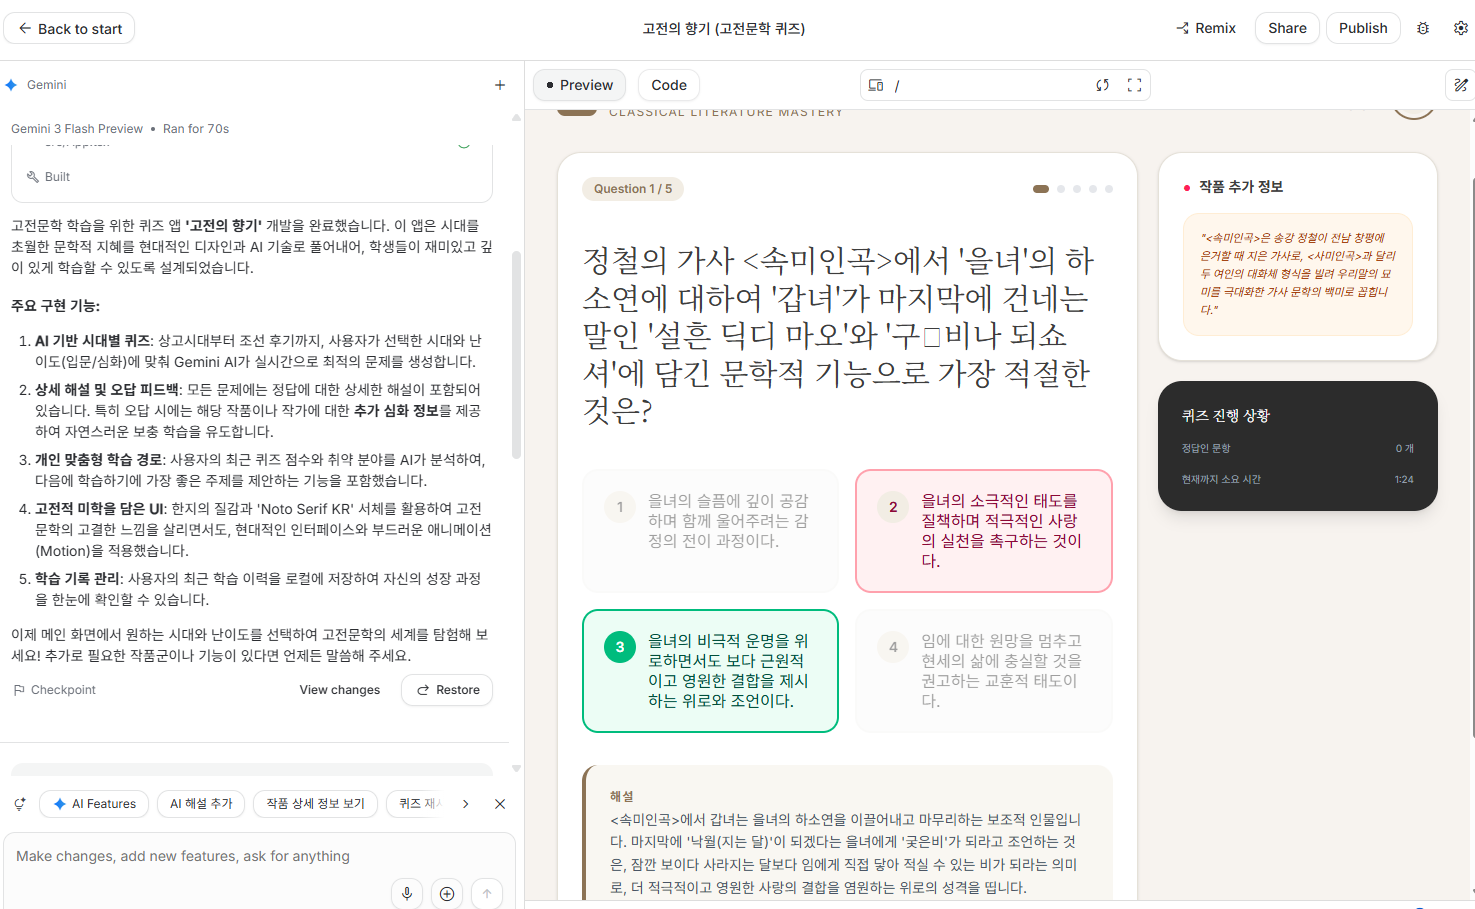The image size is (1475, 909).
Task: Click the 정답인 문항 count row
Action: coord(1298,448)
